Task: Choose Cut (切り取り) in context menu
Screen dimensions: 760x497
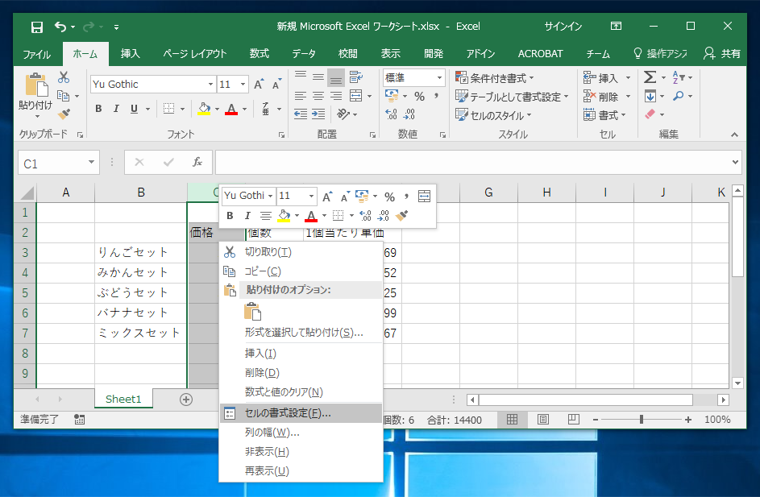Action: 301,252
